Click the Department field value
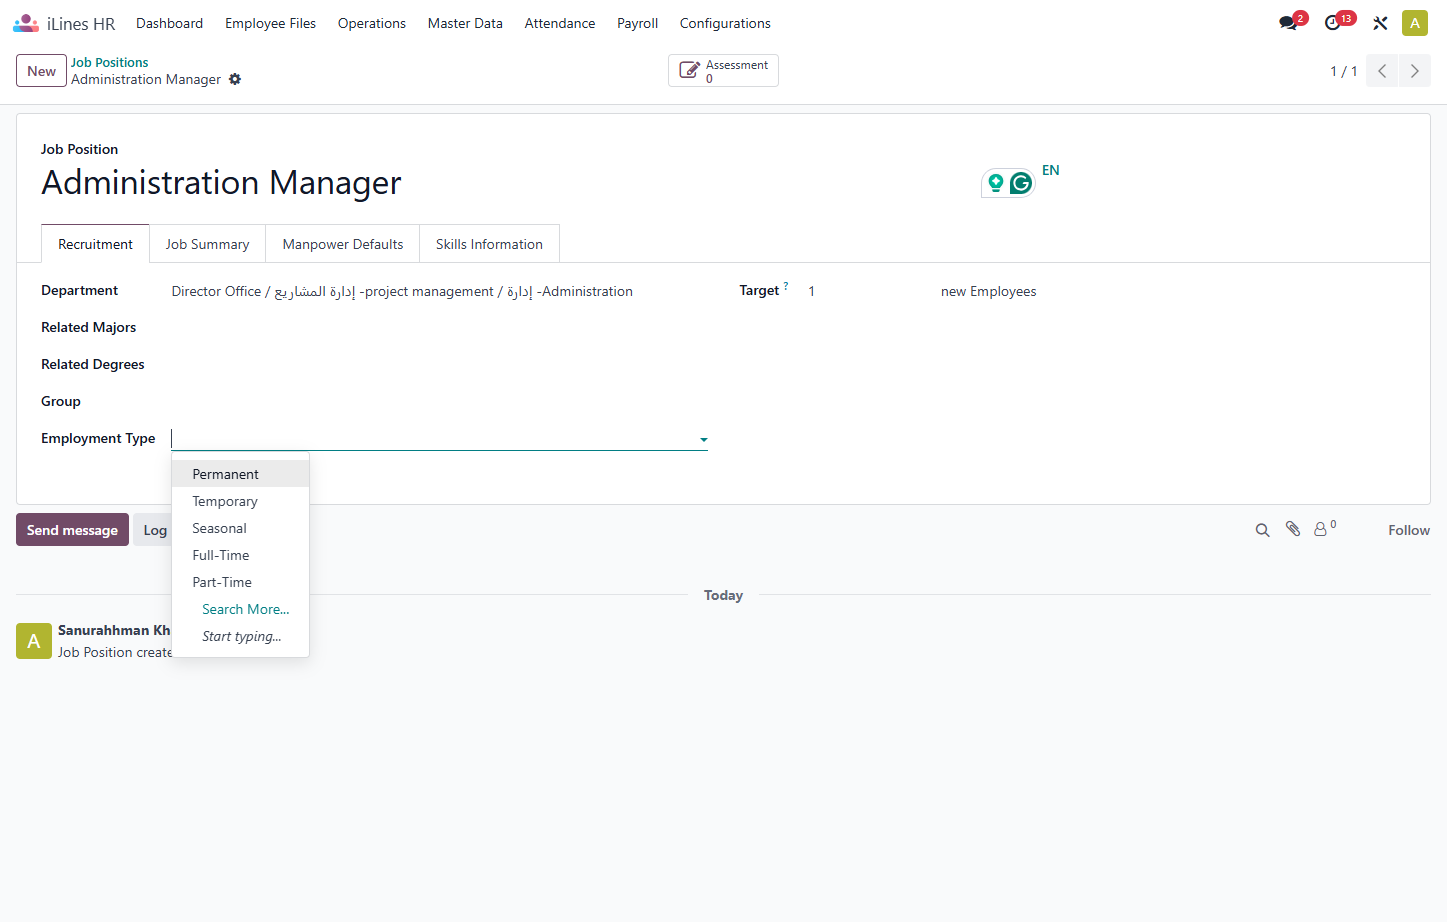 [402, 291]
